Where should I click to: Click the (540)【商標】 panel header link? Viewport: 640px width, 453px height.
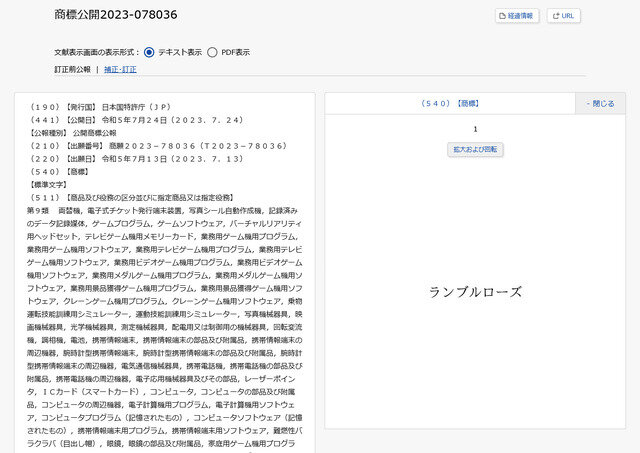pyautogui.click(x=450, y=104)
